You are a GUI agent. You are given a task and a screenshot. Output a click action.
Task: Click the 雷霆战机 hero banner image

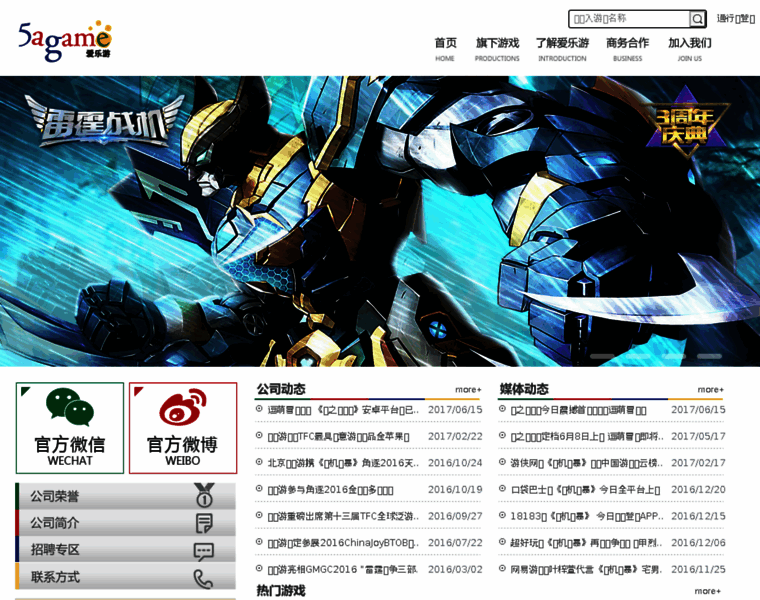click(380, 221)
